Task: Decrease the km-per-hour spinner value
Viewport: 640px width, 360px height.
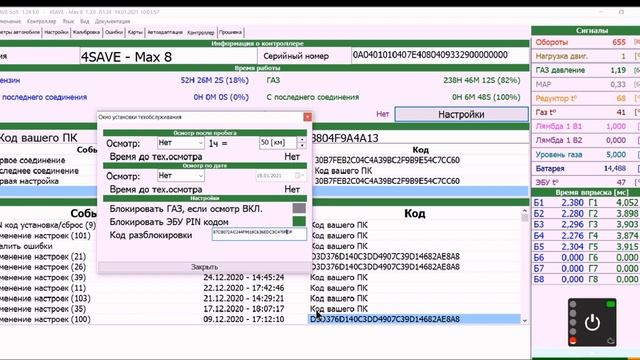Action: [302, 146]
